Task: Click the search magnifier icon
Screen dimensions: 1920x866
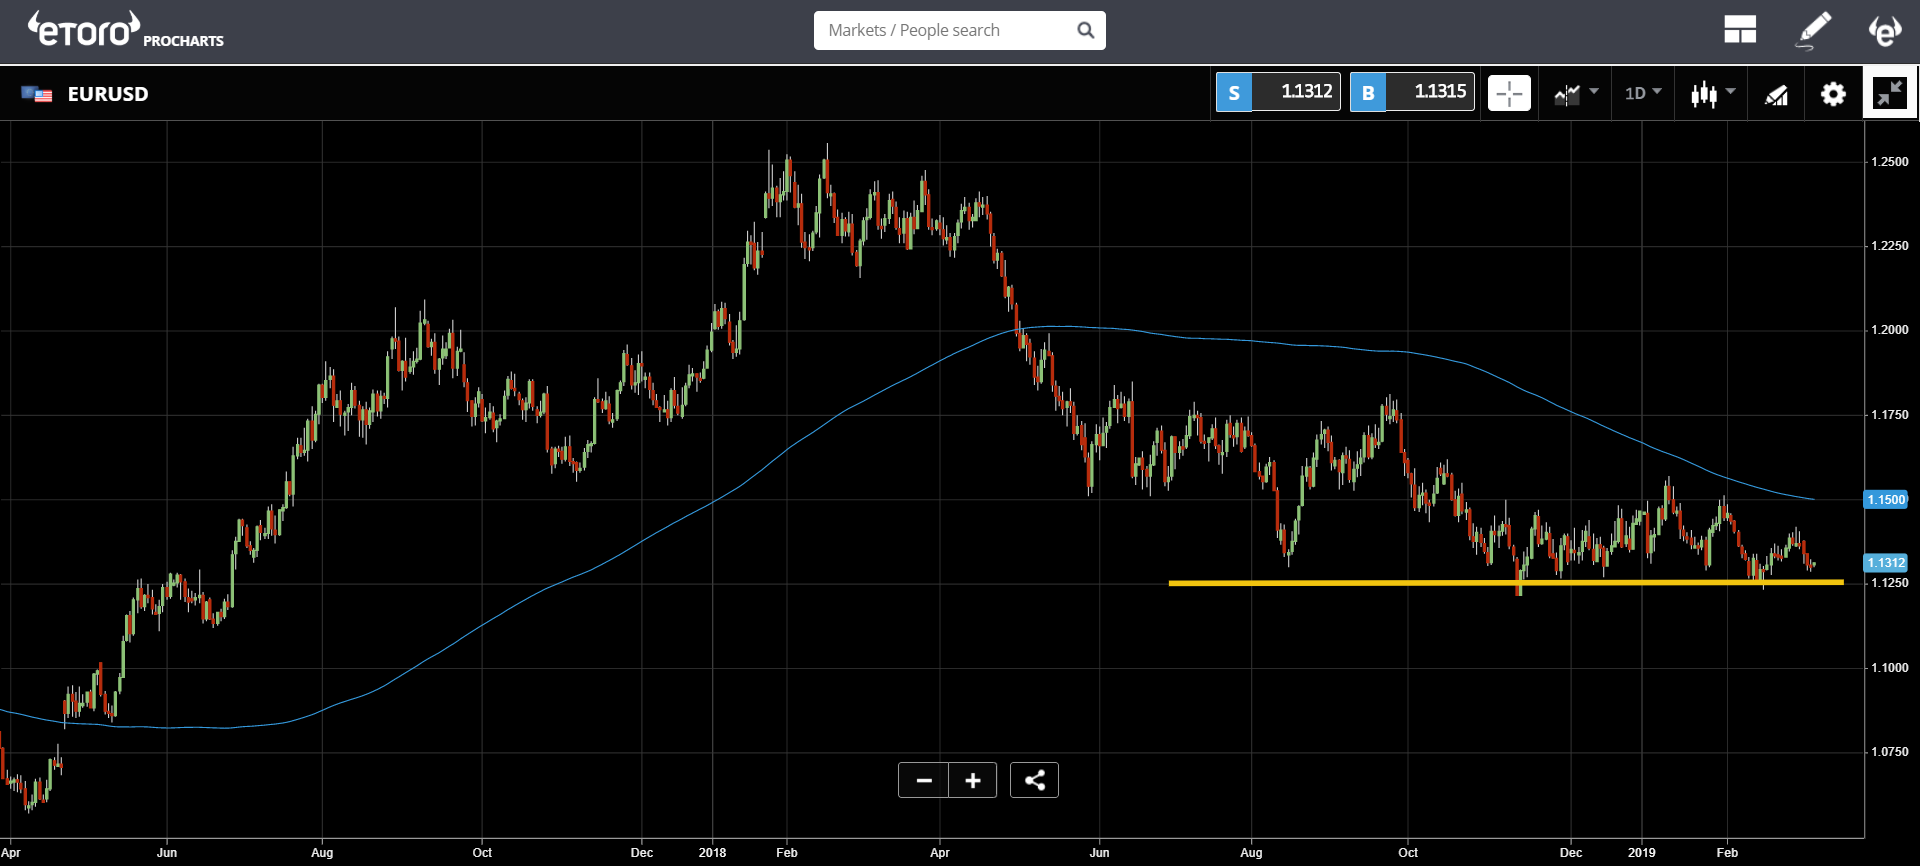Action: click(x=1085, y=30)
